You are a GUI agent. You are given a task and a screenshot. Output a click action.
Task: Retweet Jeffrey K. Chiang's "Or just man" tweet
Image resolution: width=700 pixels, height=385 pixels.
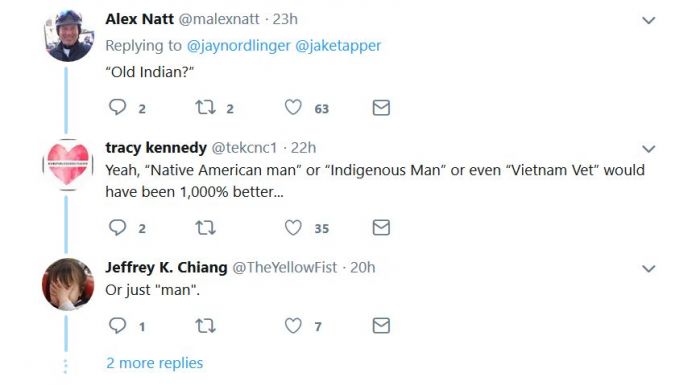pos(206,326)
